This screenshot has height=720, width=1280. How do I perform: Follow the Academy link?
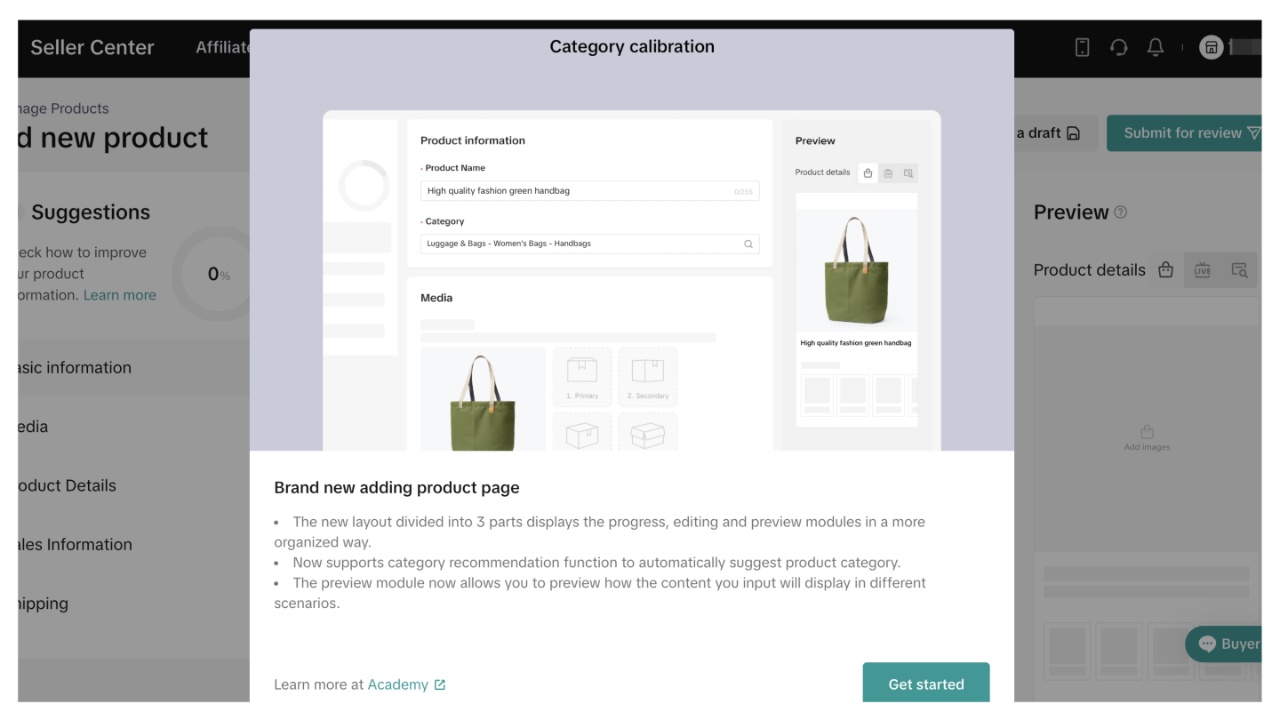pos(398,685)
